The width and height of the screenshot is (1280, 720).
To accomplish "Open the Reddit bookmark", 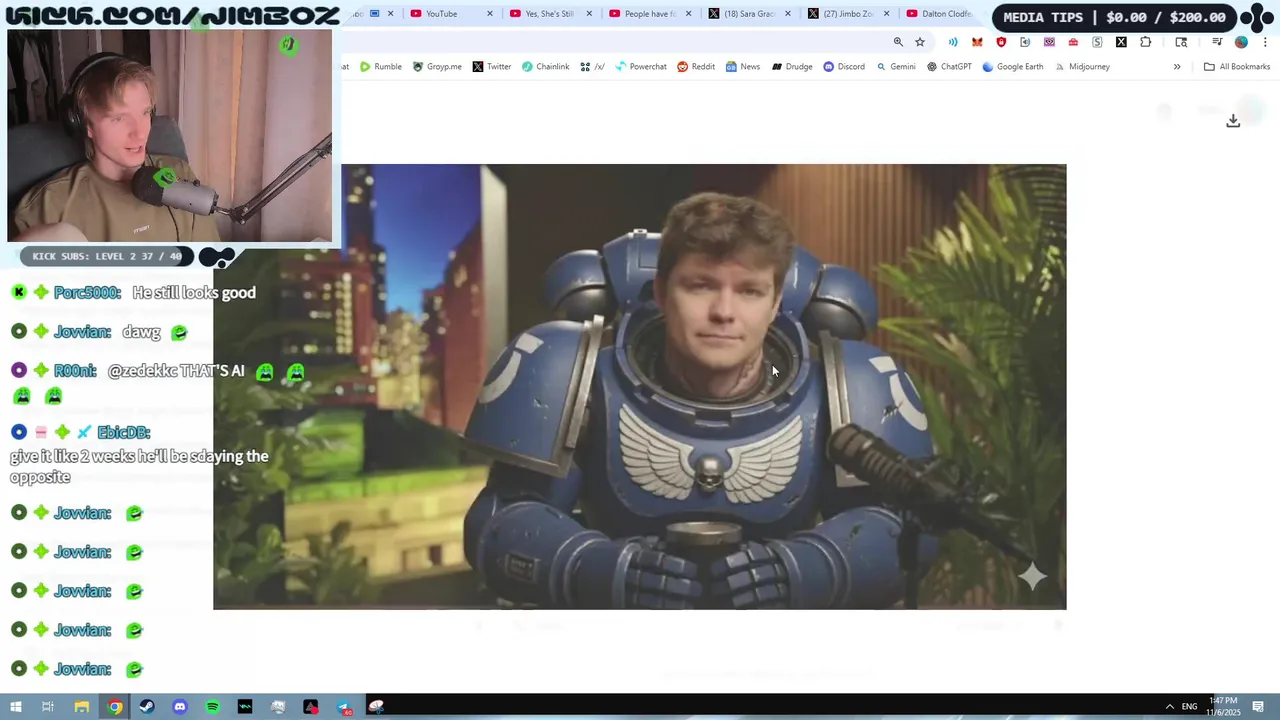I will 696,67.
